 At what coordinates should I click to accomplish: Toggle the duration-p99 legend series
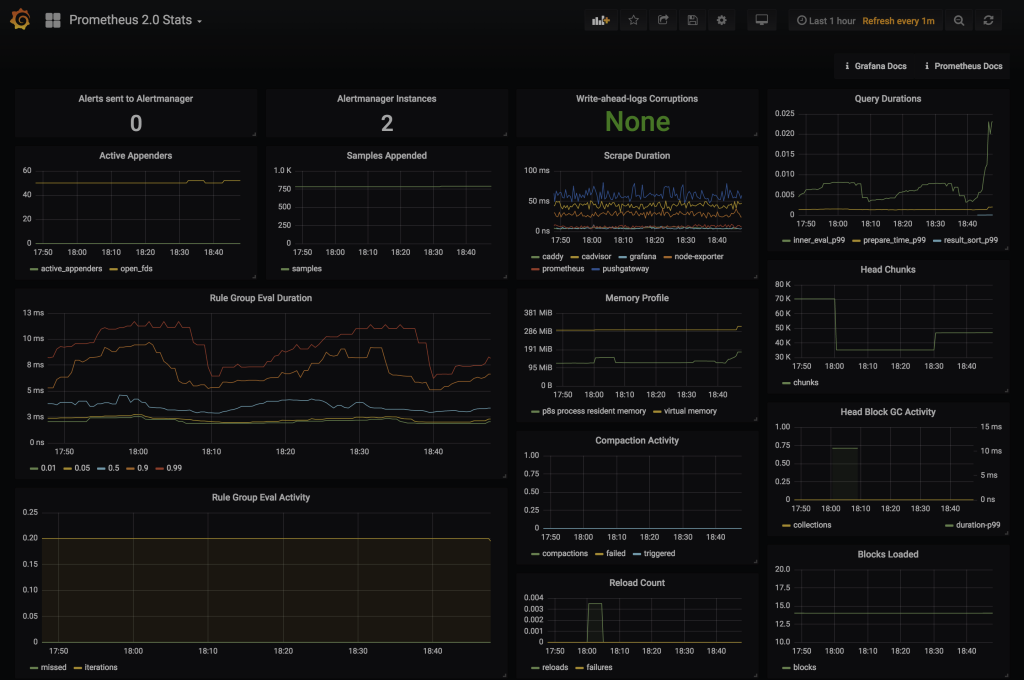point(978,525)
